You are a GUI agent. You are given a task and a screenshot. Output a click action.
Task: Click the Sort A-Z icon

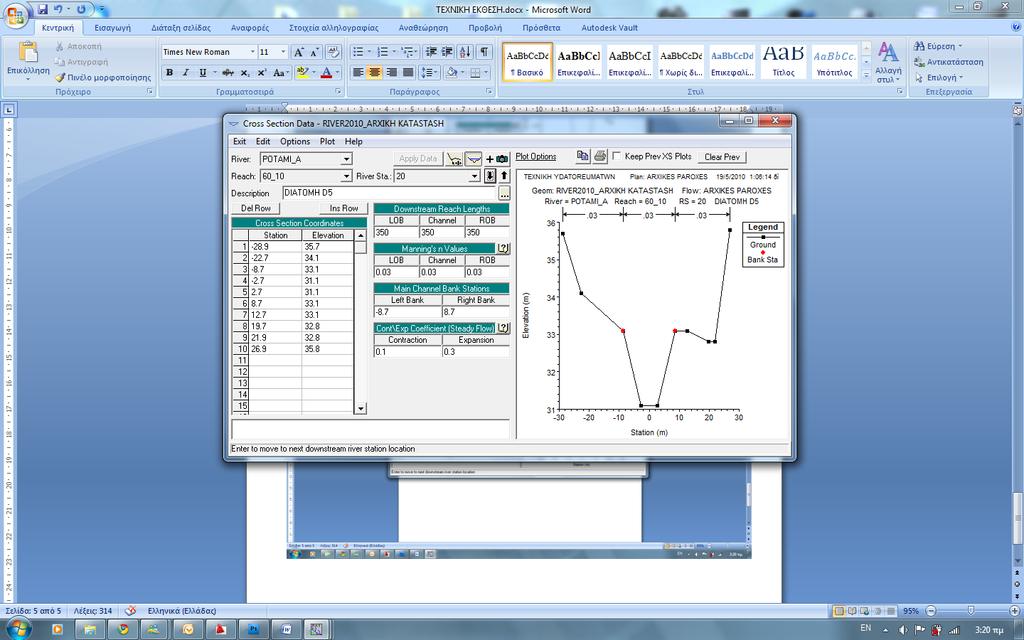click(465, 52)
